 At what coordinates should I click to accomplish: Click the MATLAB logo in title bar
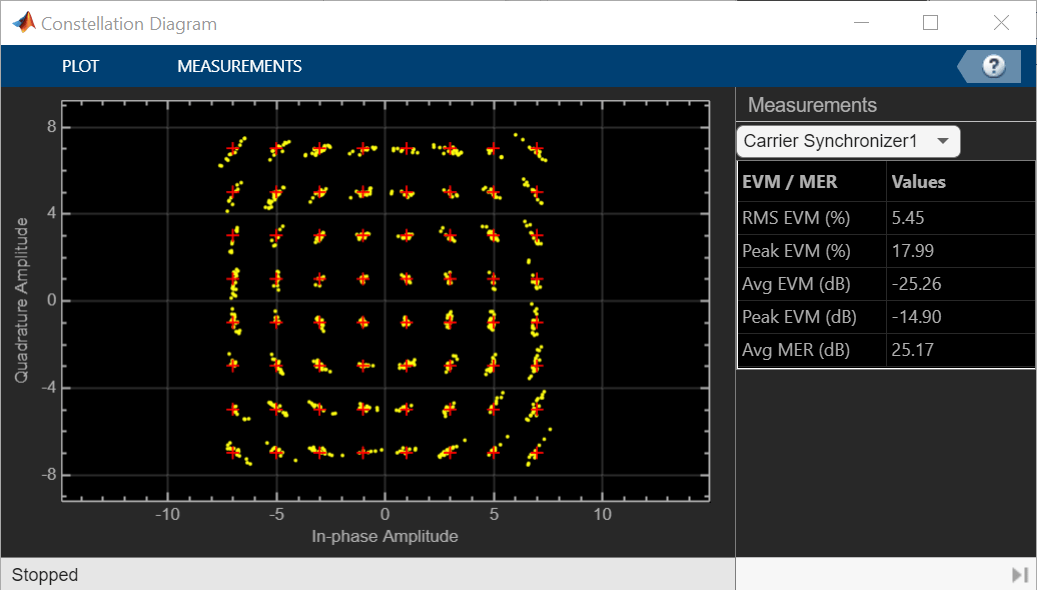click(24, 23)
